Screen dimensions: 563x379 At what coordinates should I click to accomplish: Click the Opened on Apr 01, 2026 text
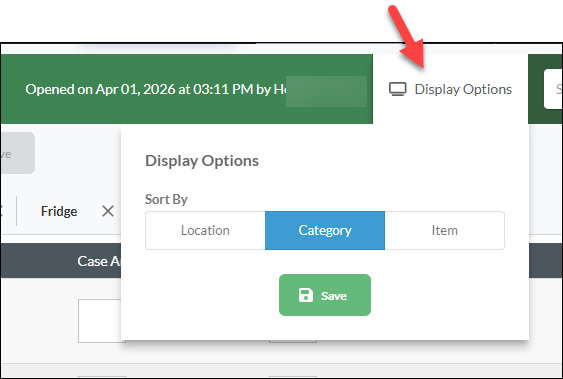click(x=155, y=89)
